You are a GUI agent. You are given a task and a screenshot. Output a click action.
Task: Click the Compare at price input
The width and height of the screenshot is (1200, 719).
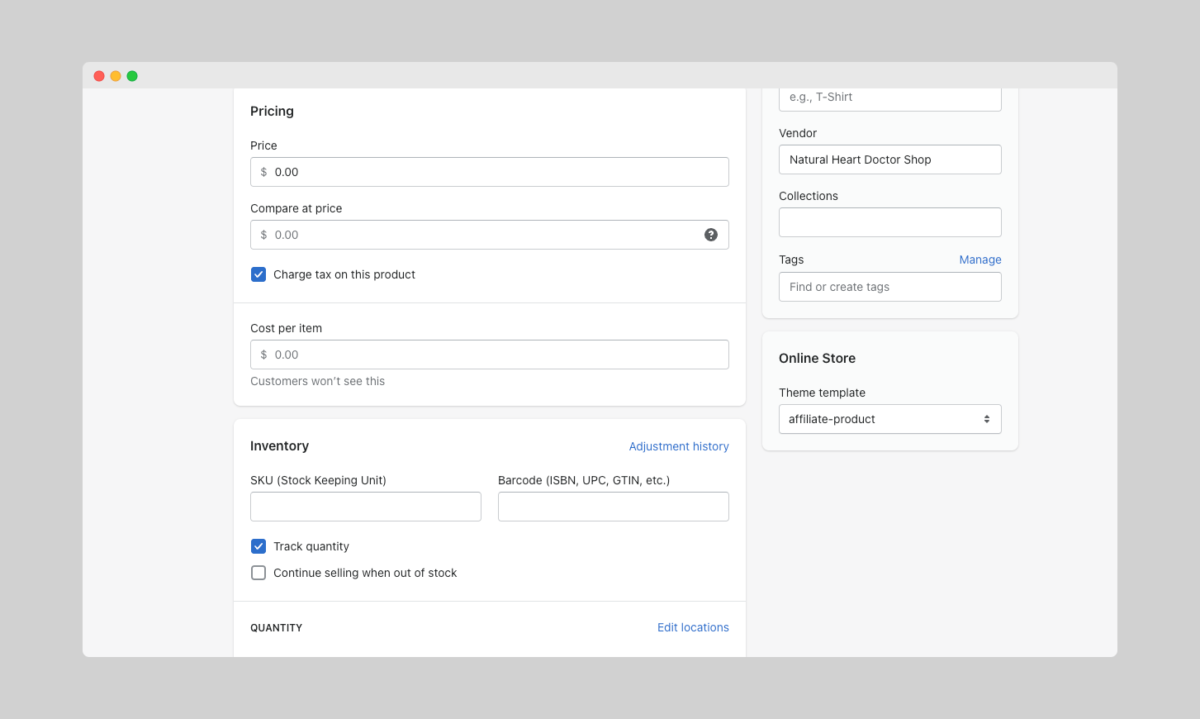pos(480,235)
